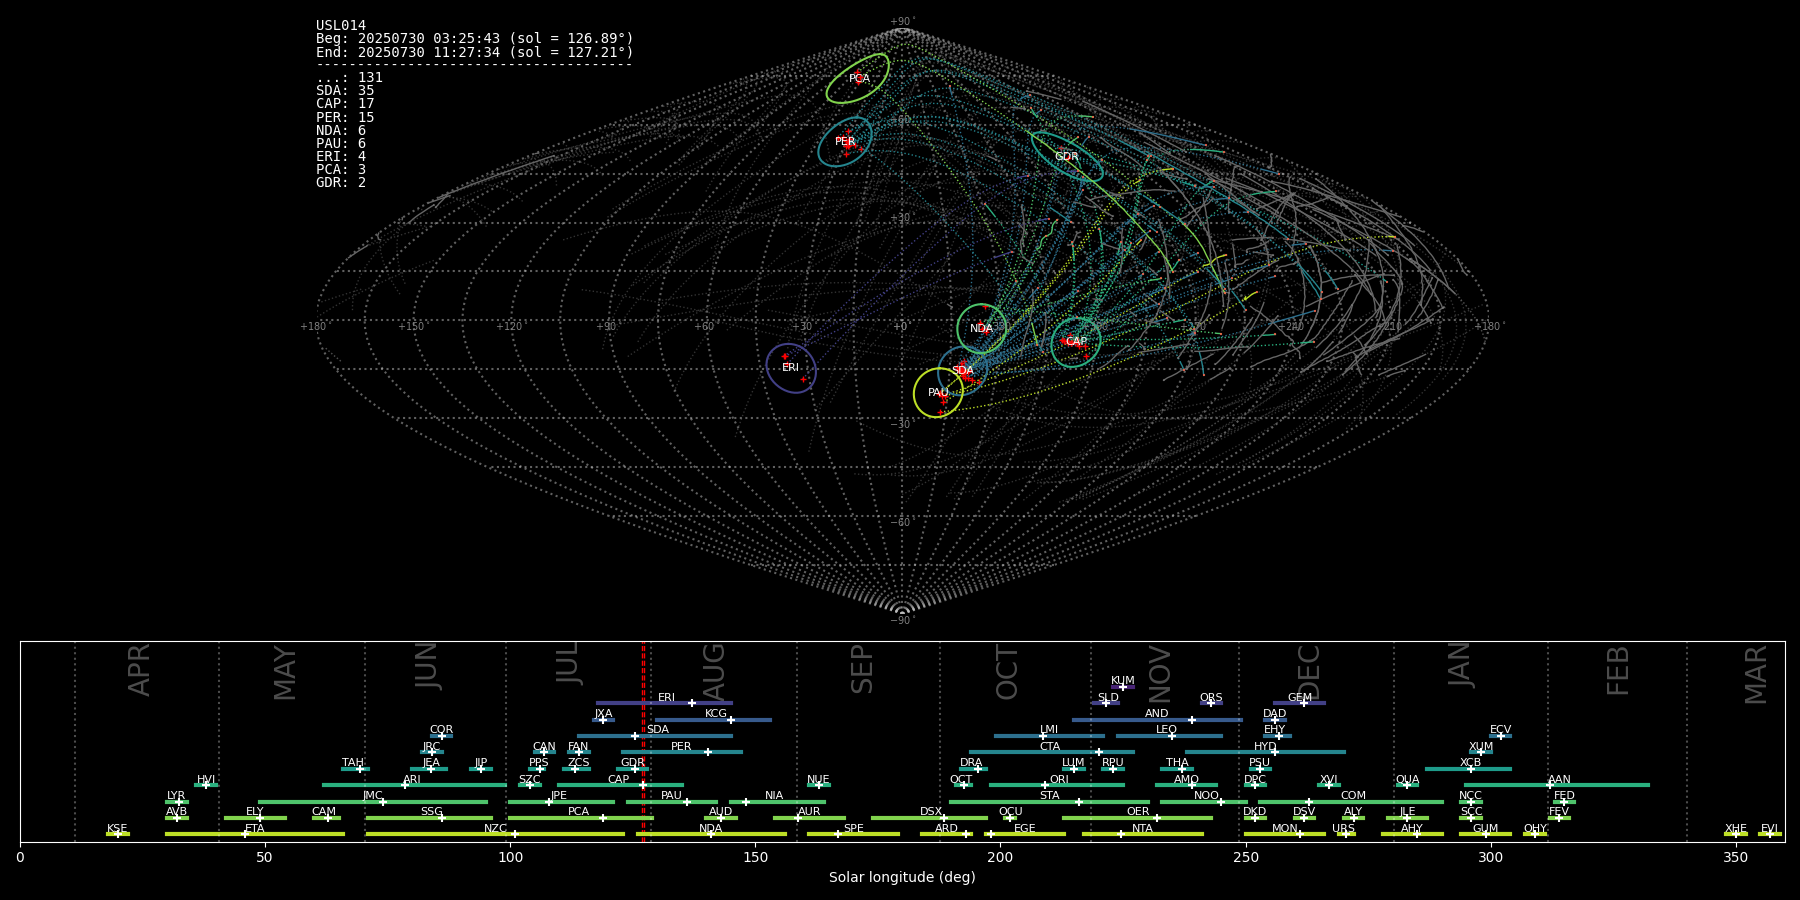Click the HYD shower label in timeline
This screenshot has height=900, width=1800.
coord(1265,747)
